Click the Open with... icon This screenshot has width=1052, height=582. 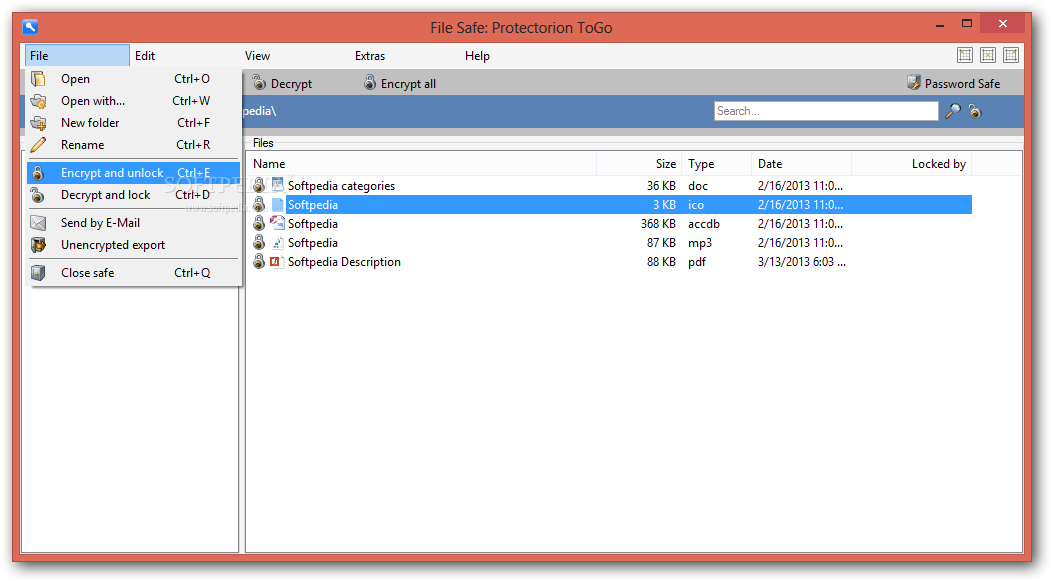38,101
